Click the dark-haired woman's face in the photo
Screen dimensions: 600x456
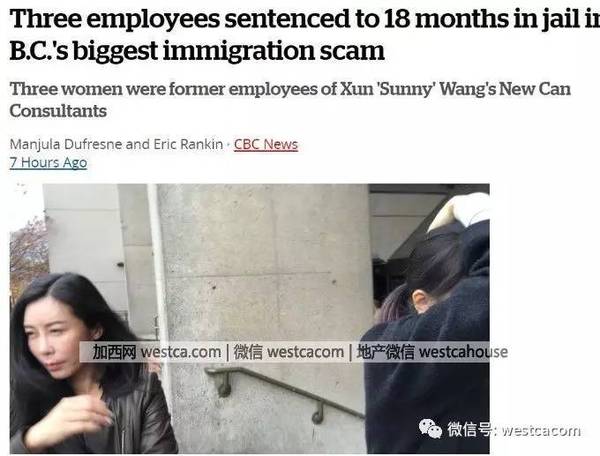click(61, 337)
